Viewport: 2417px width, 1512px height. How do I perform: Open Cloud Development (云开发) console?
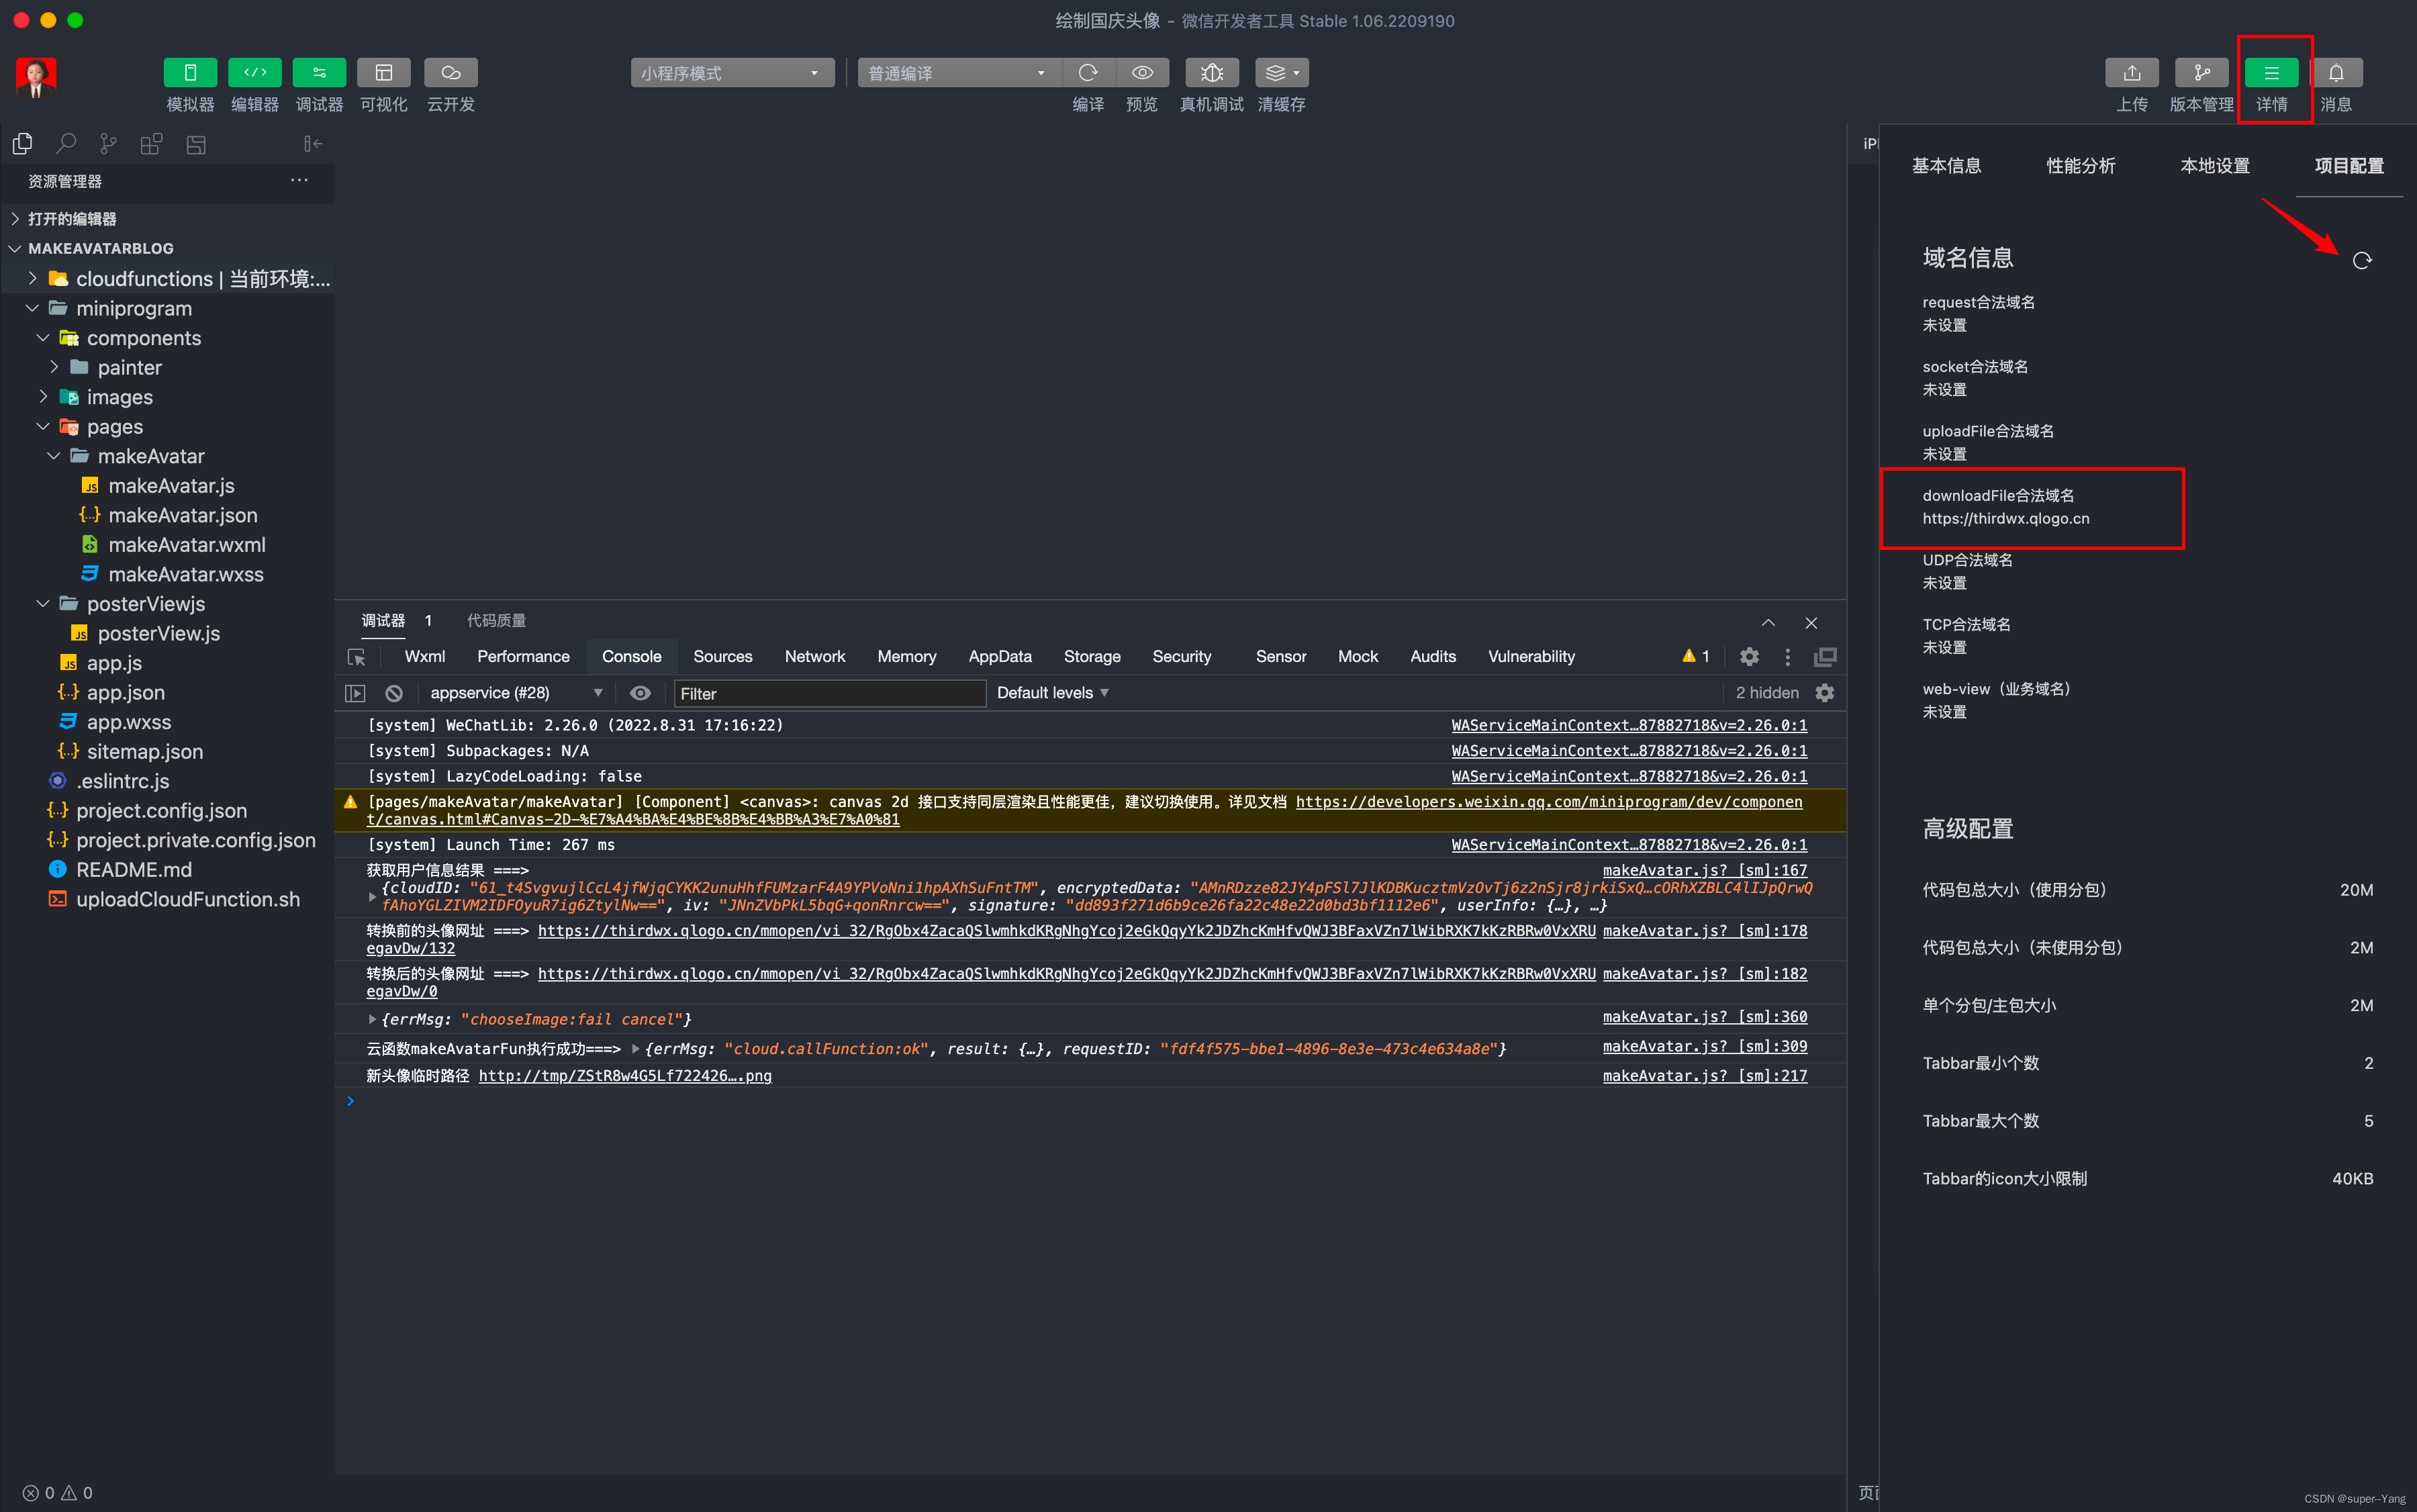tap(451, 72)
